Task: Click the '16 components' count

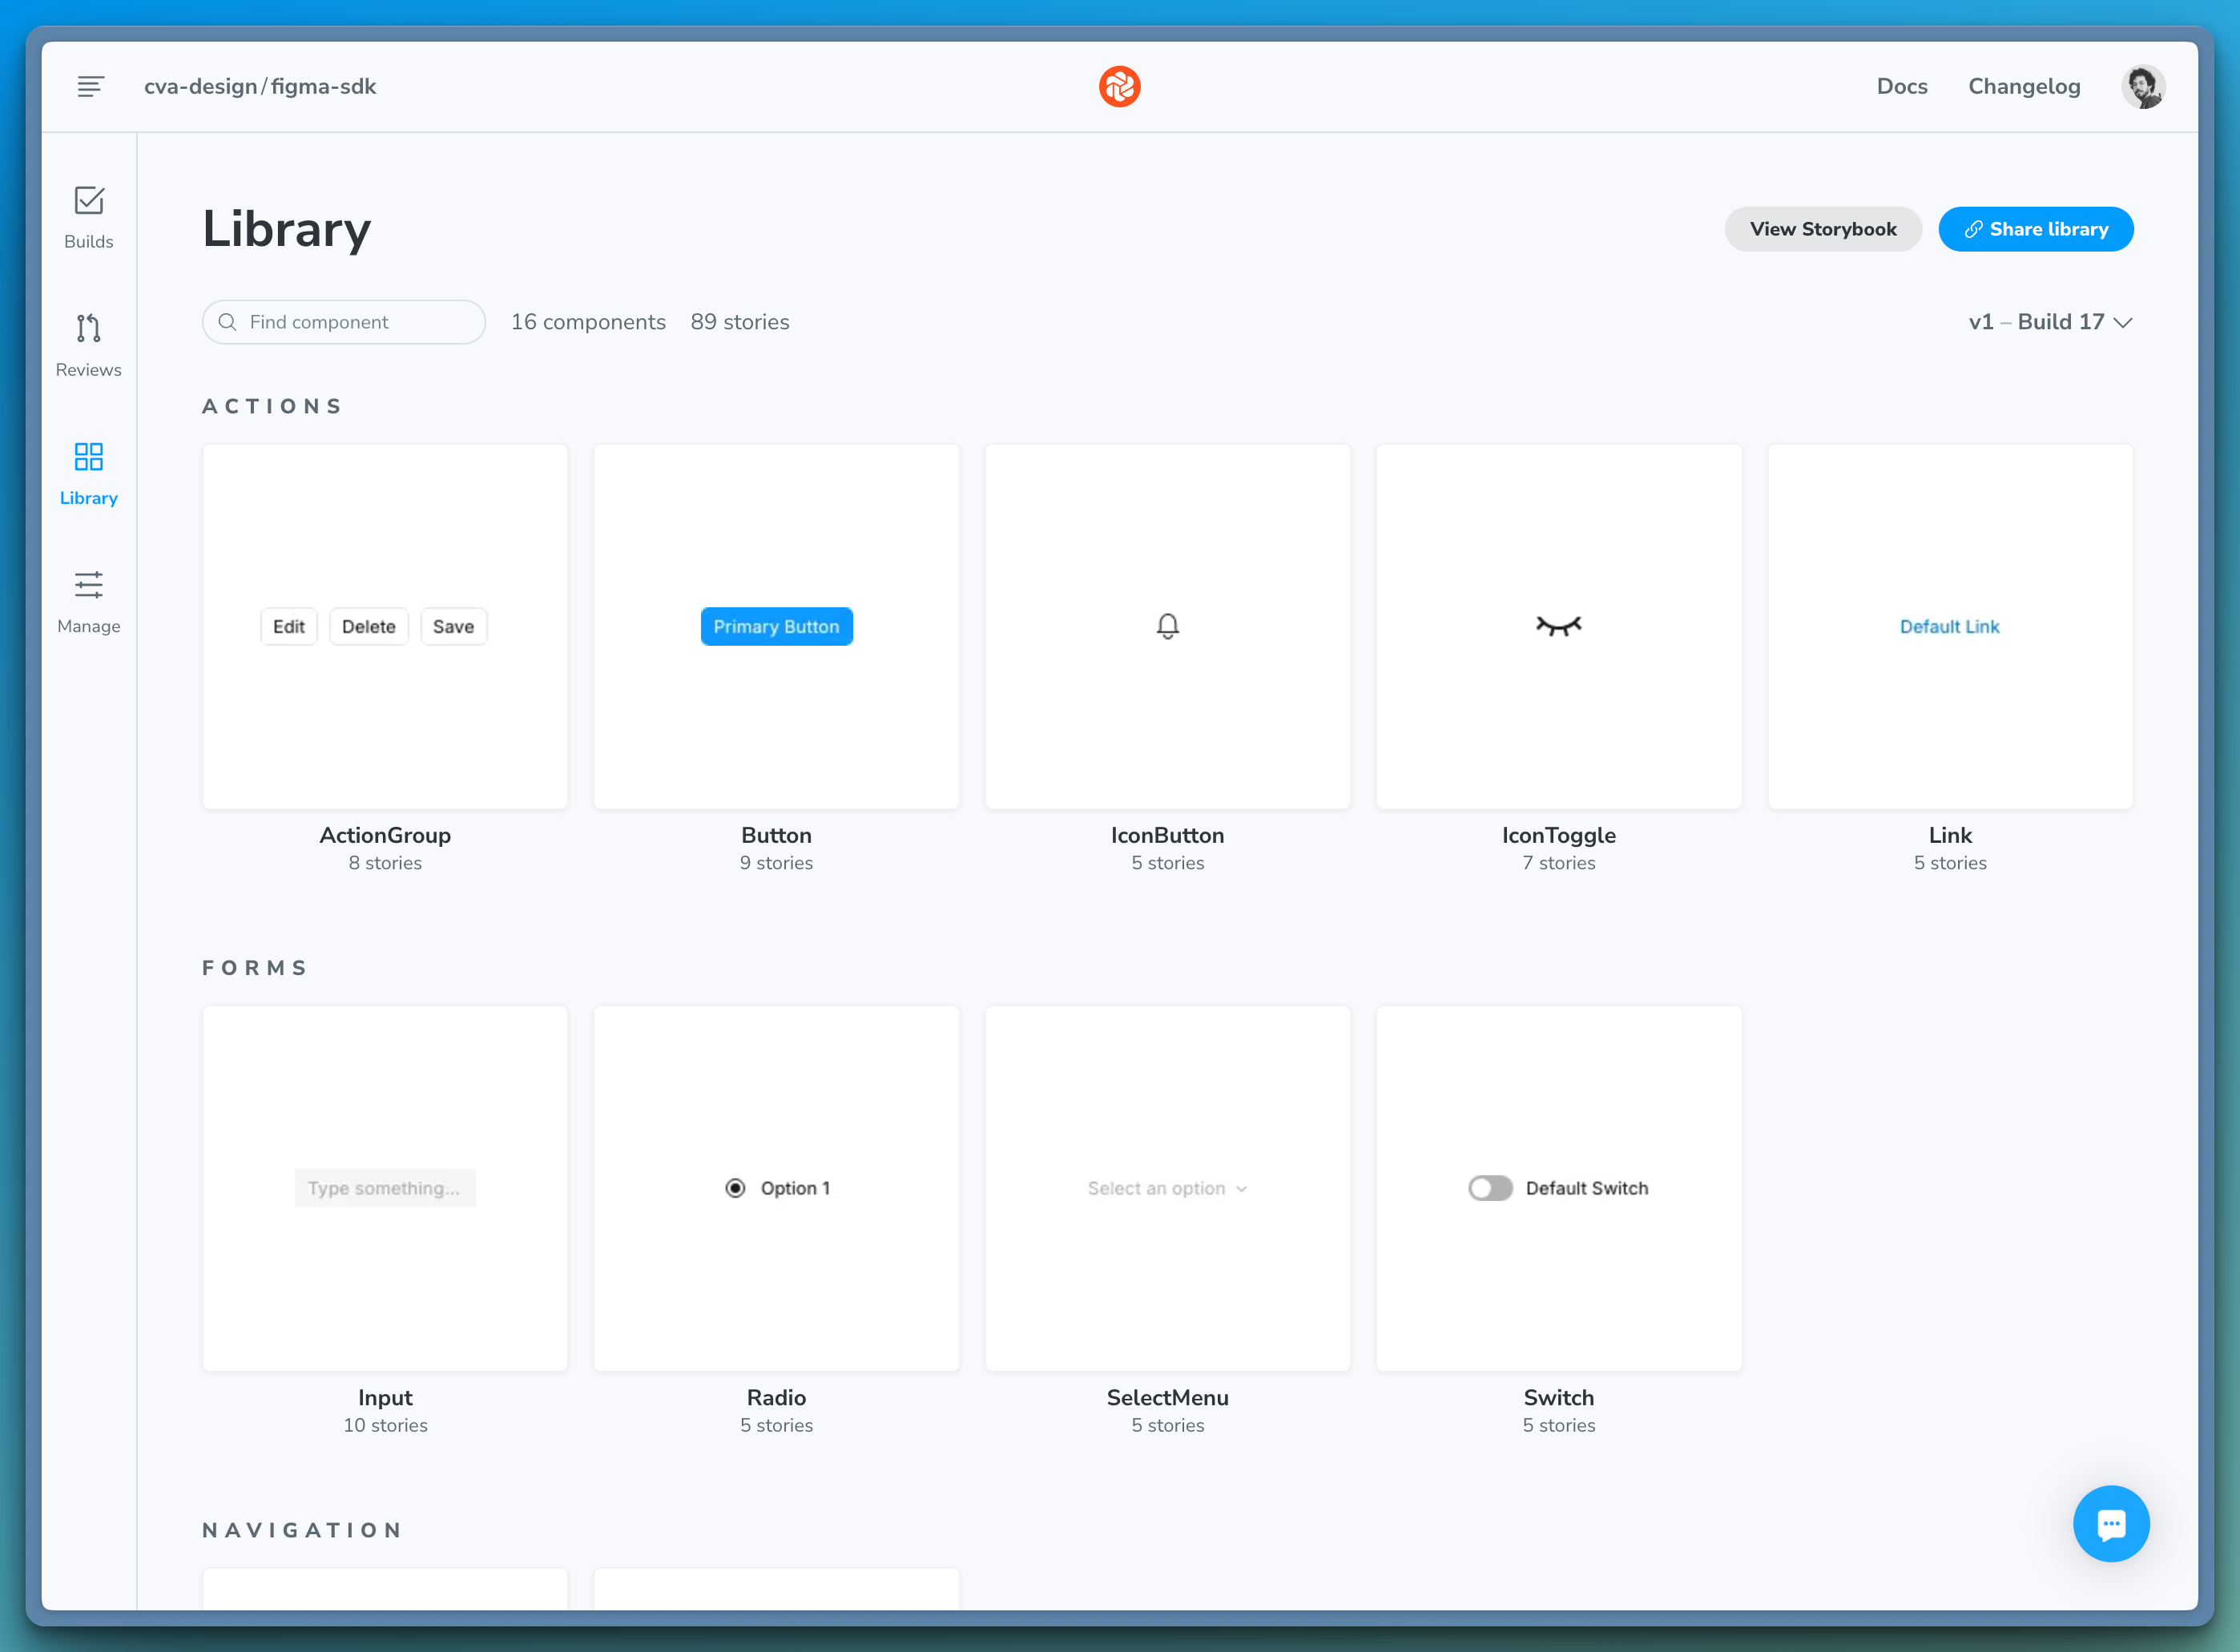Action: pyautogui.click(x=588, y=322)
